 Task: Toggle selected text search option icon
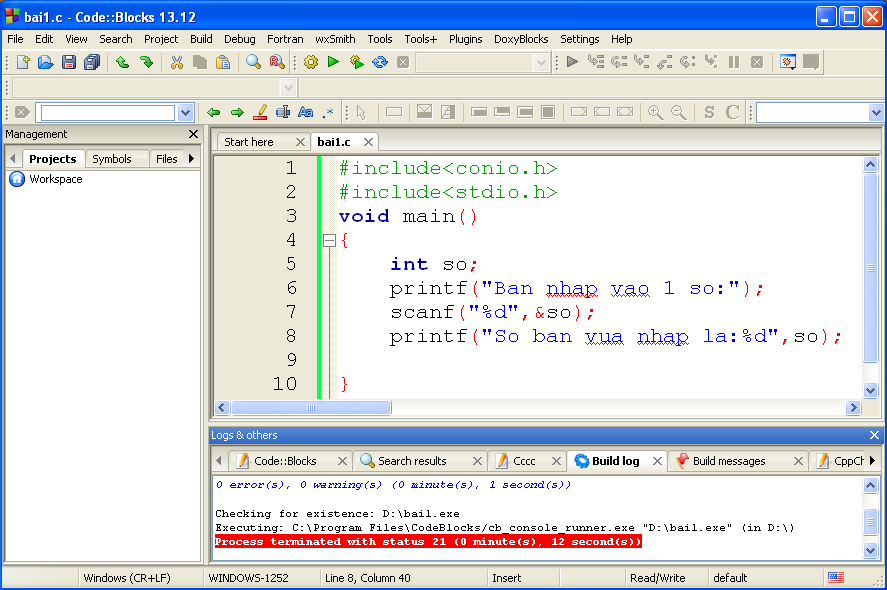click(x=283, y=112)
